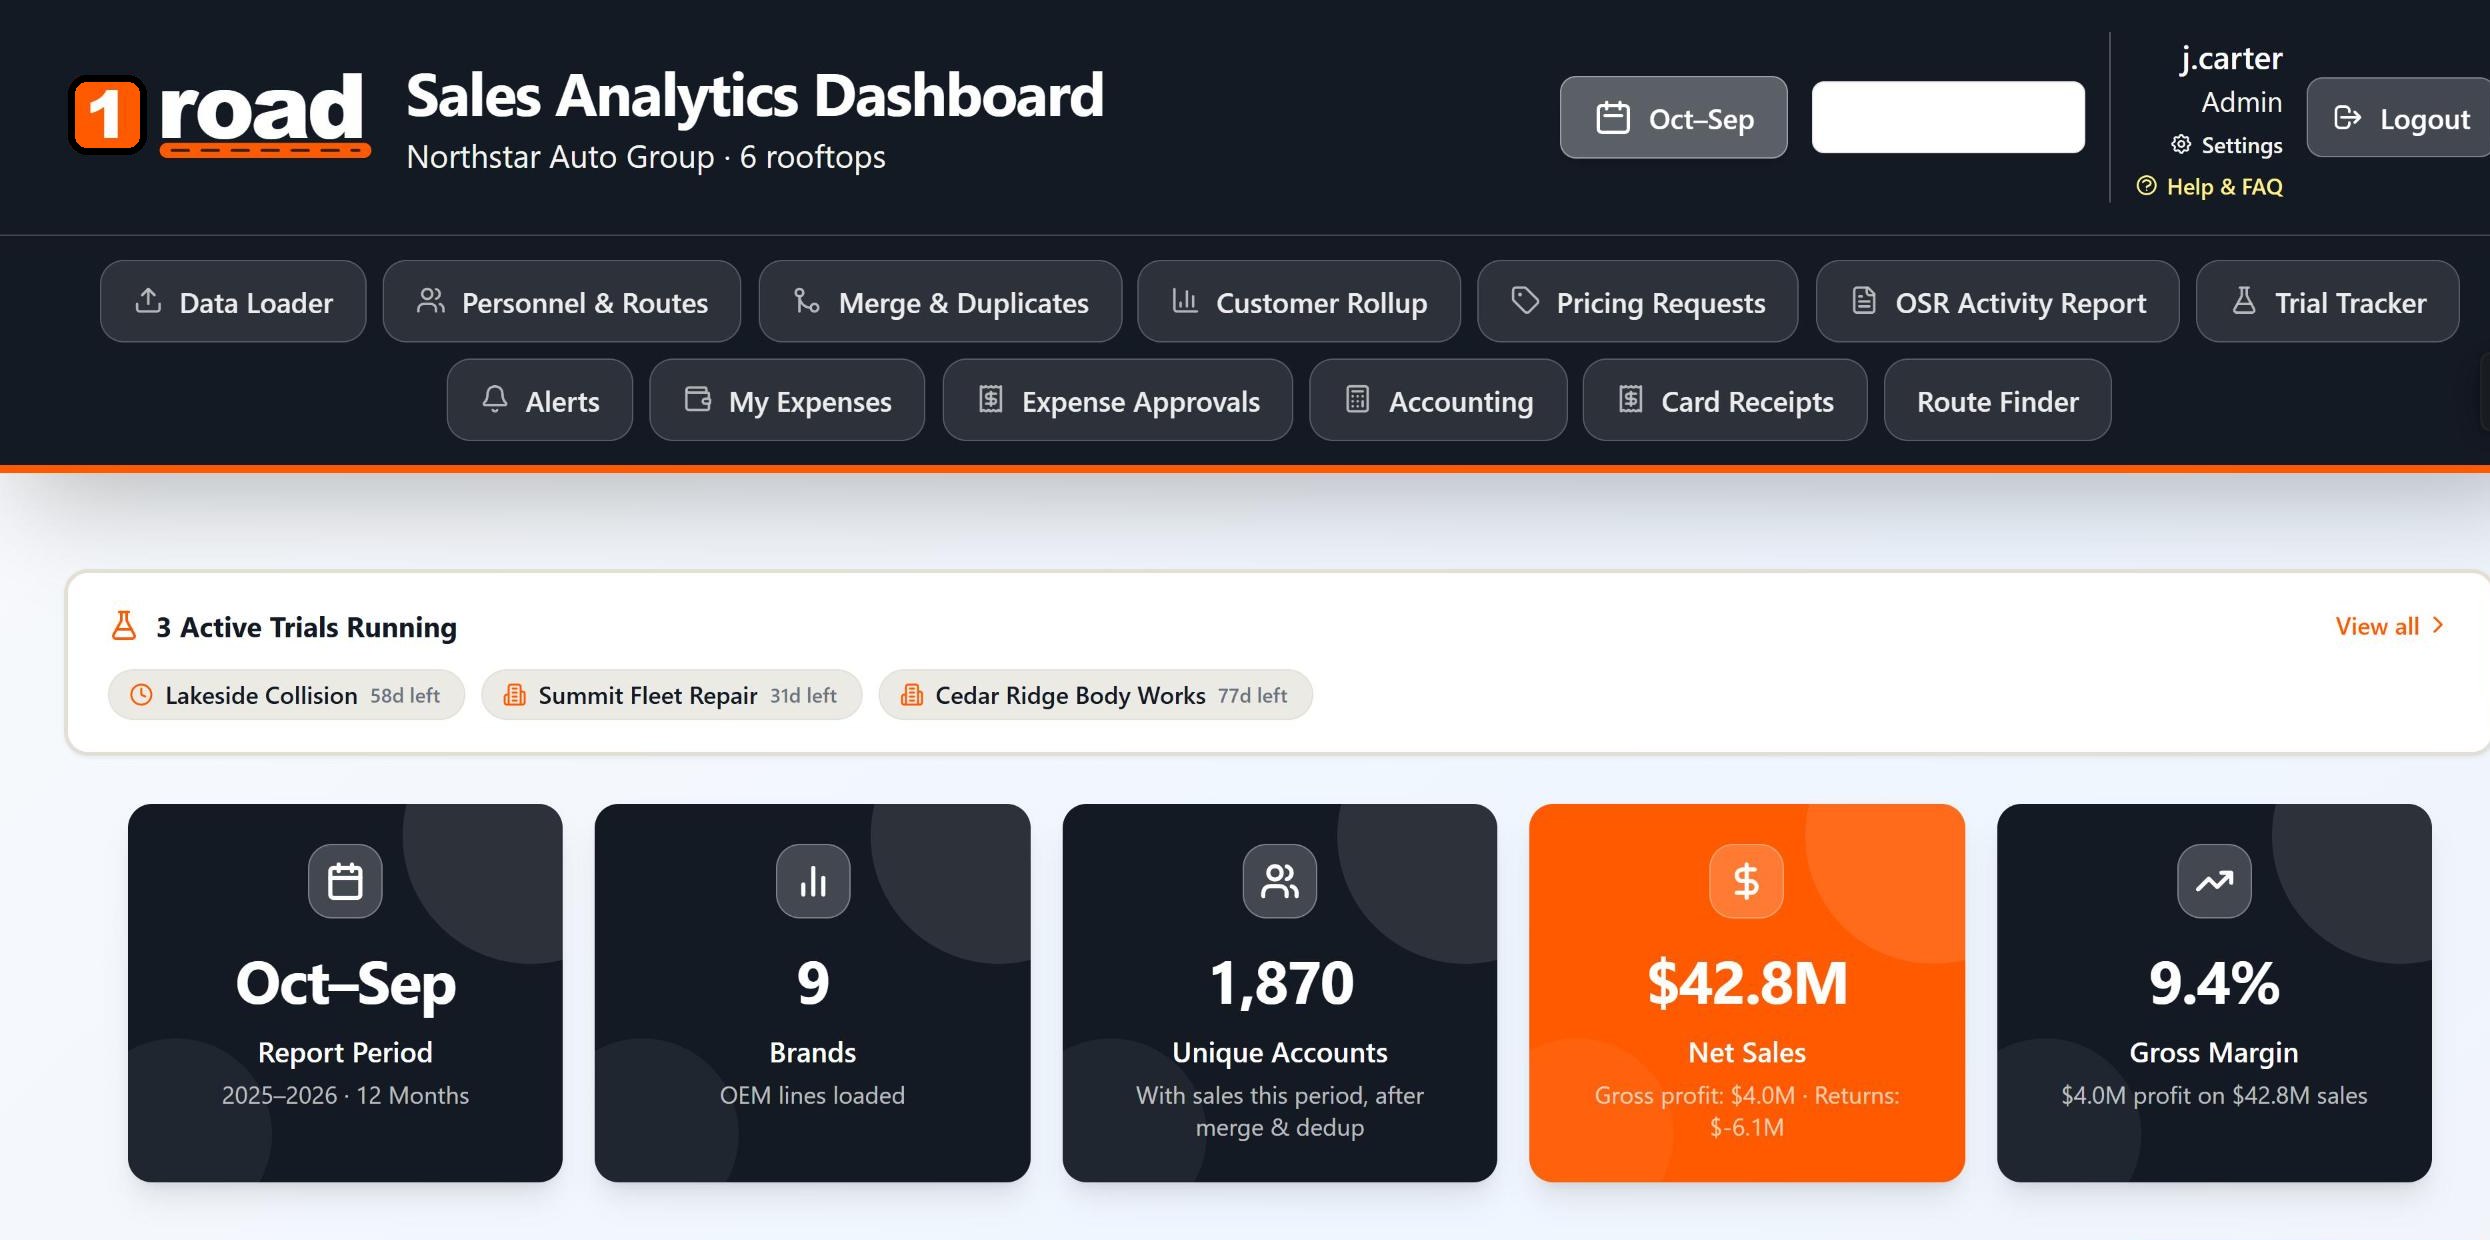Click the people icon on the Unique Accounts card
2490x1240 pixels.
coord(1280,881)
